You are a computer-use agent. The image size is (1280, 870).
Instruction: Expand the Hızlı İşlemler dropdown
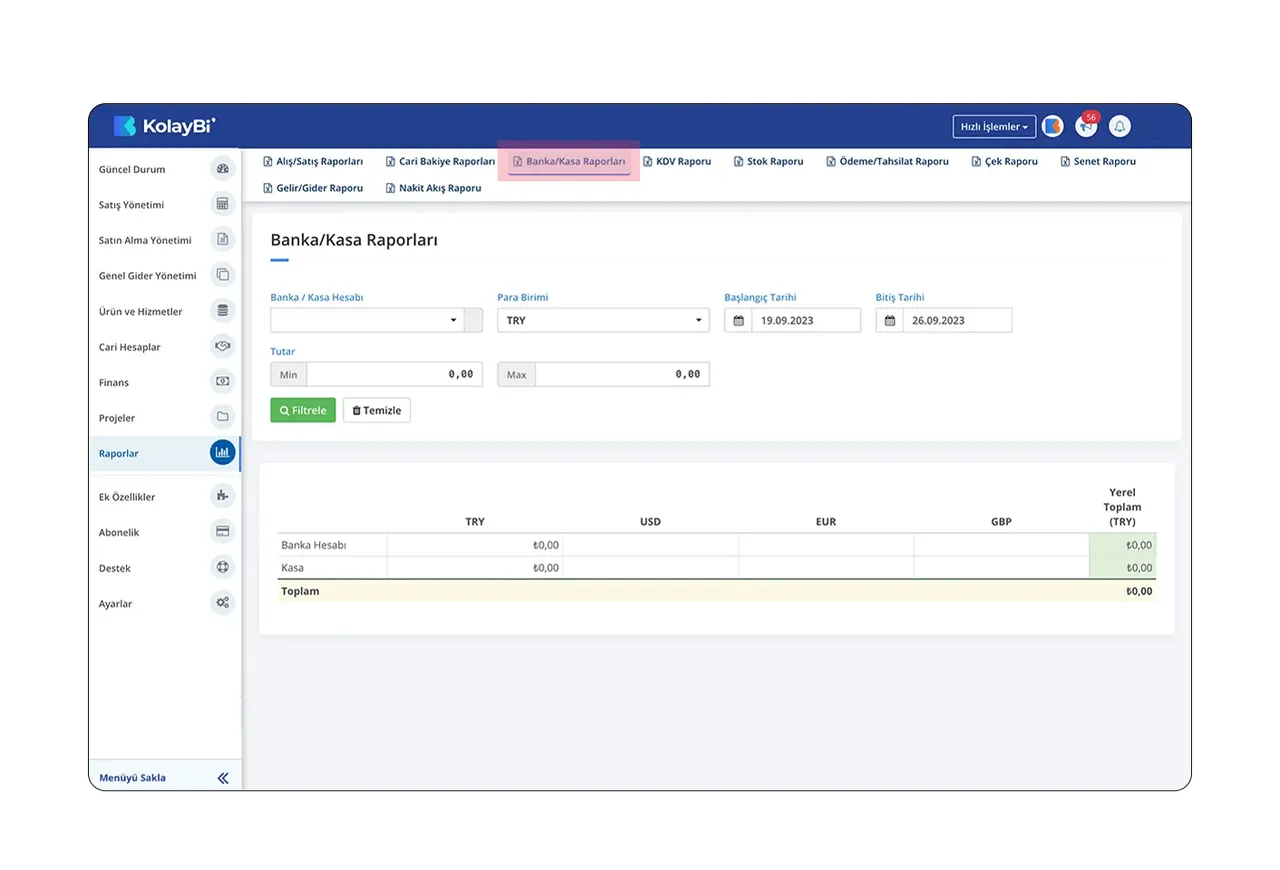click(994, 127)
